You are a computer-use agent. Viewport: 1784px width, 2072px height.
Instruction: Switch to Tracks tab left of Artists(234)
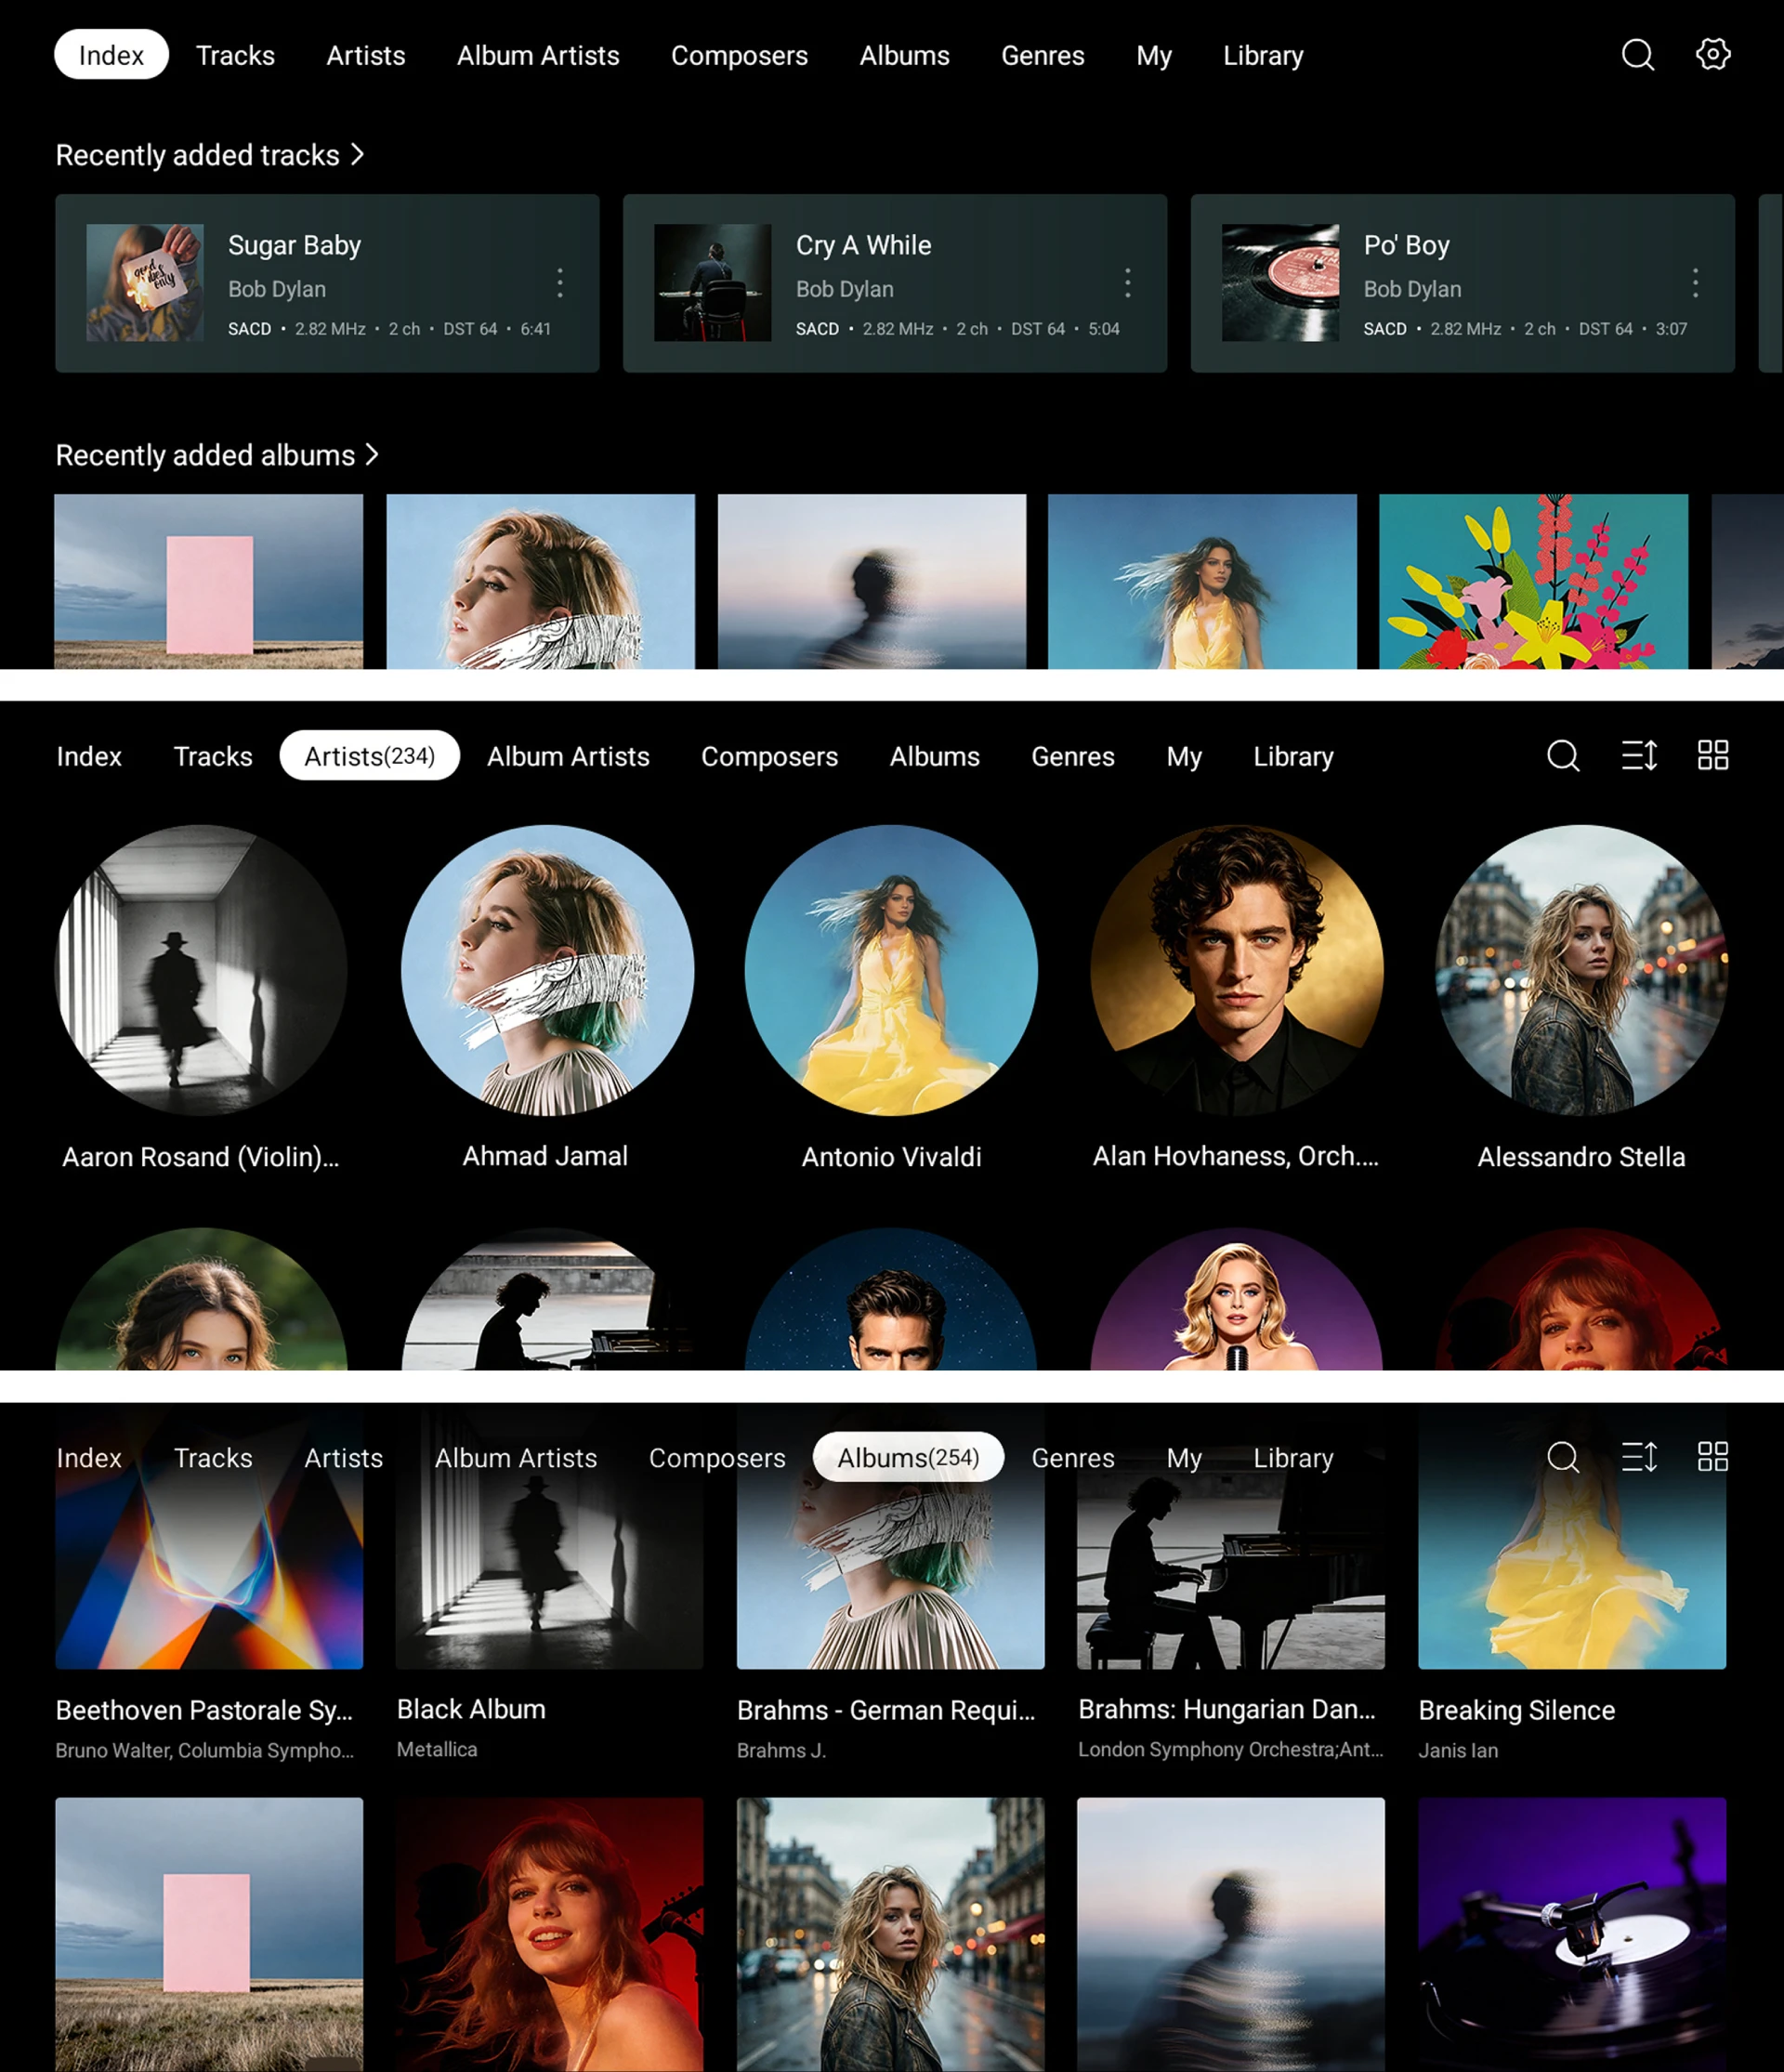pyautogui.click(x=213, y=756)
